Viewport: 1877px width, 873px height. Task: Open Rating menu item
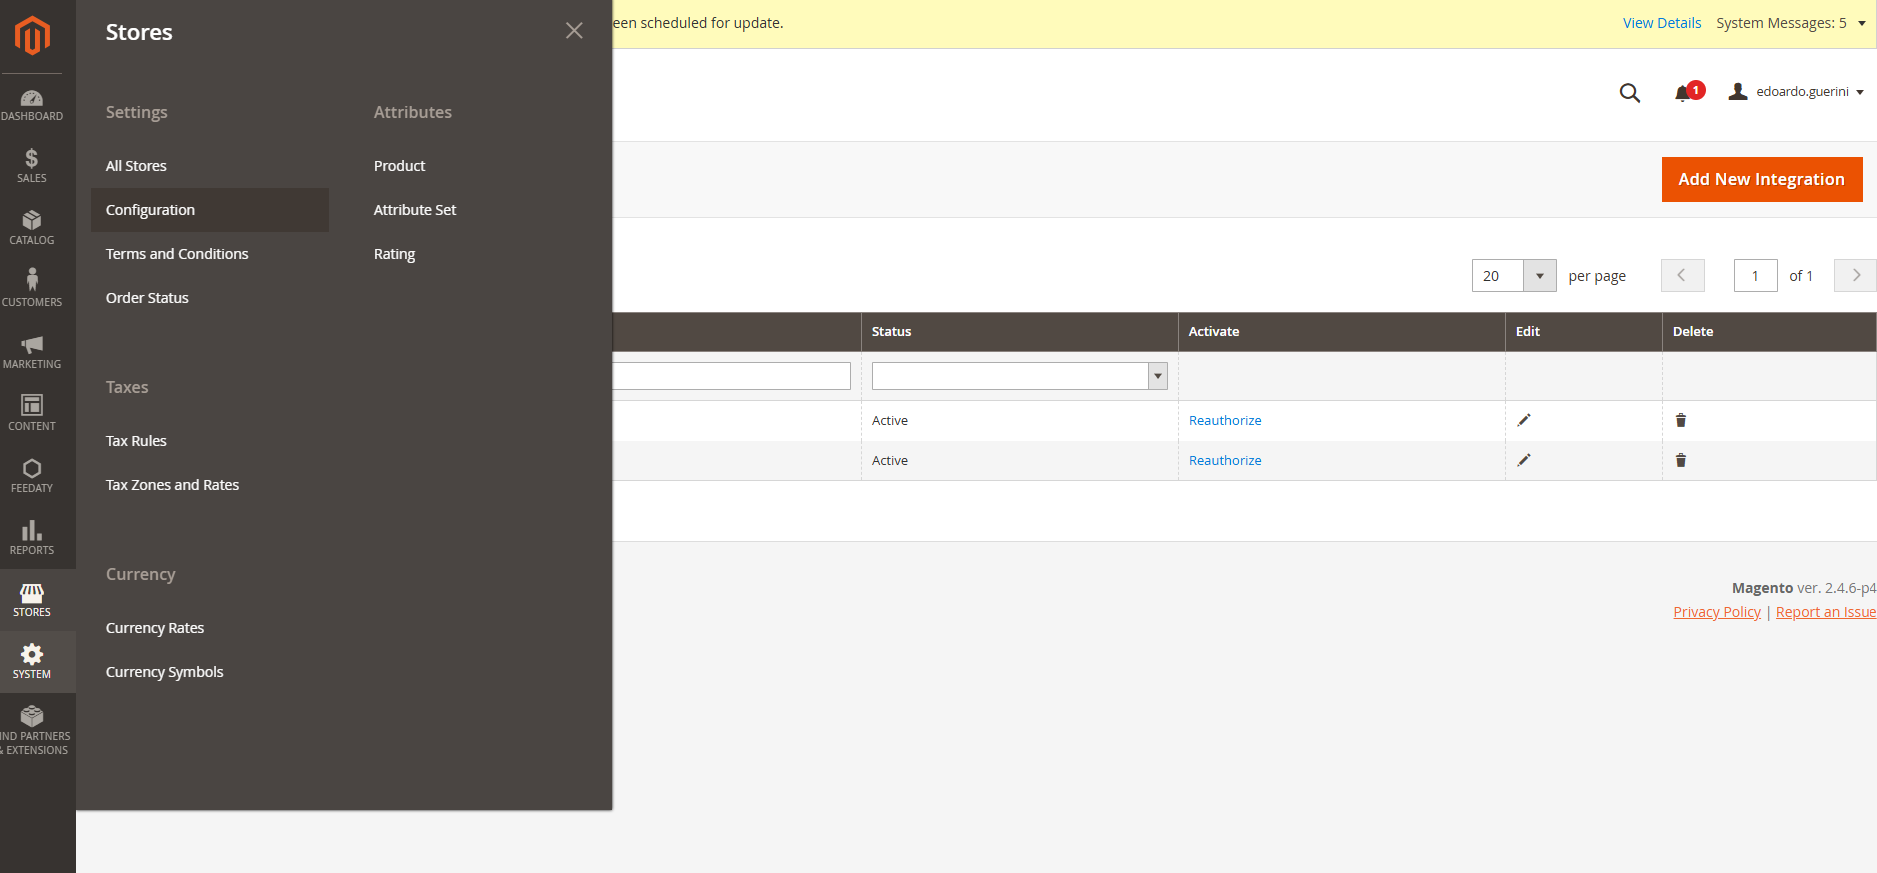coord(394,254)
